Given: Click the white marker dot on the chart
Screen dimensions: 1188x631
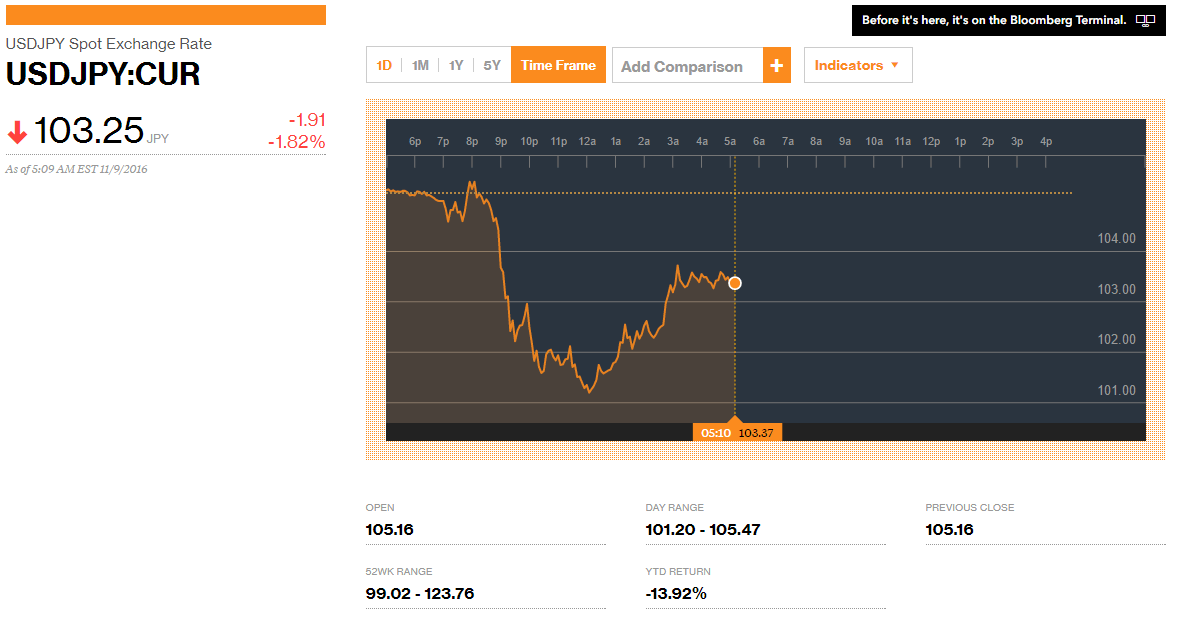Looking at the screenshot, I should click(735, 283).
